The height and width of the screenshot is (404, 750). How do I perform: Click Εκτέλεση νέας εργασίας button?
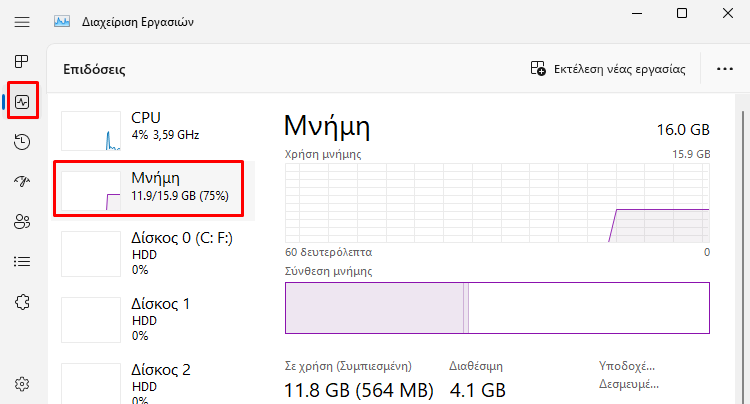click(608, 69)
